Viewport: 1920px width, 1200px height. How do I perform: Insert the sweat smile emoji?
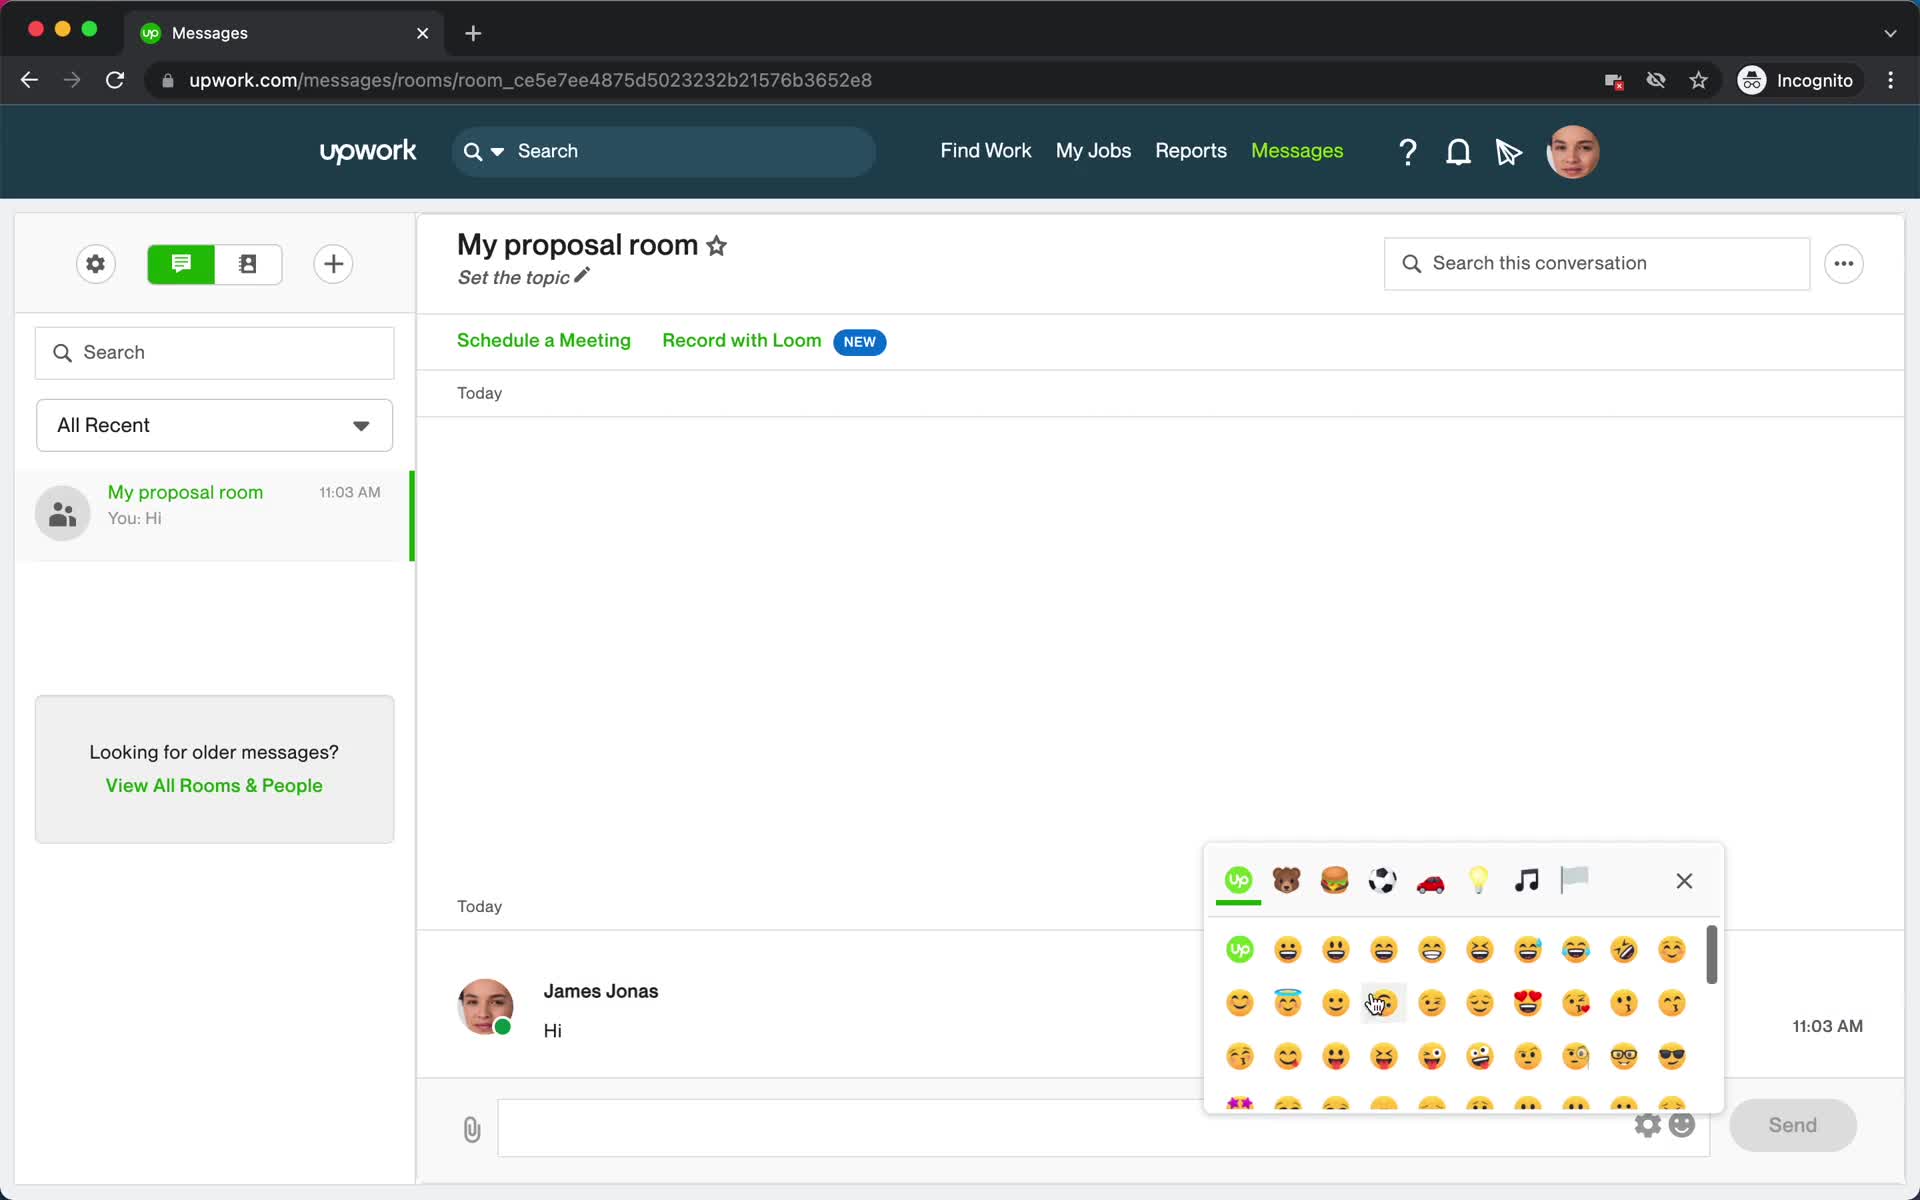pyautogui.click(x=1528, y=950)
